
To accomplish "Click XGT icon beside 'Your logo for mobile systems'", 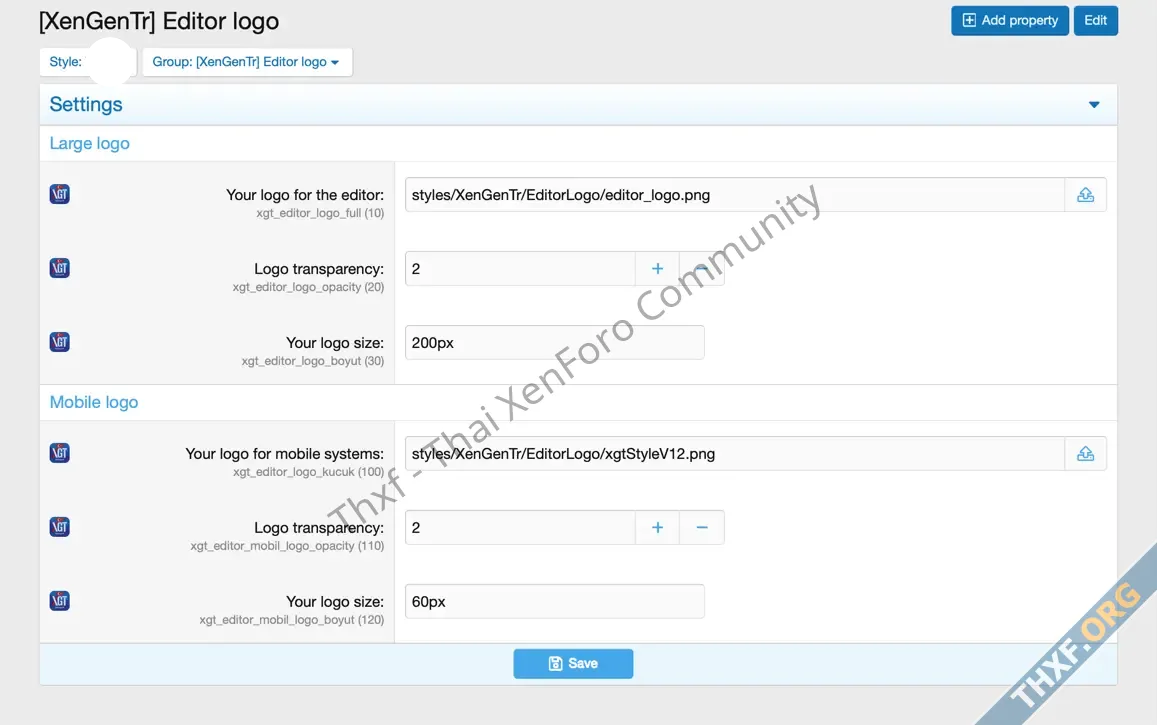I will tap(60, 453).
